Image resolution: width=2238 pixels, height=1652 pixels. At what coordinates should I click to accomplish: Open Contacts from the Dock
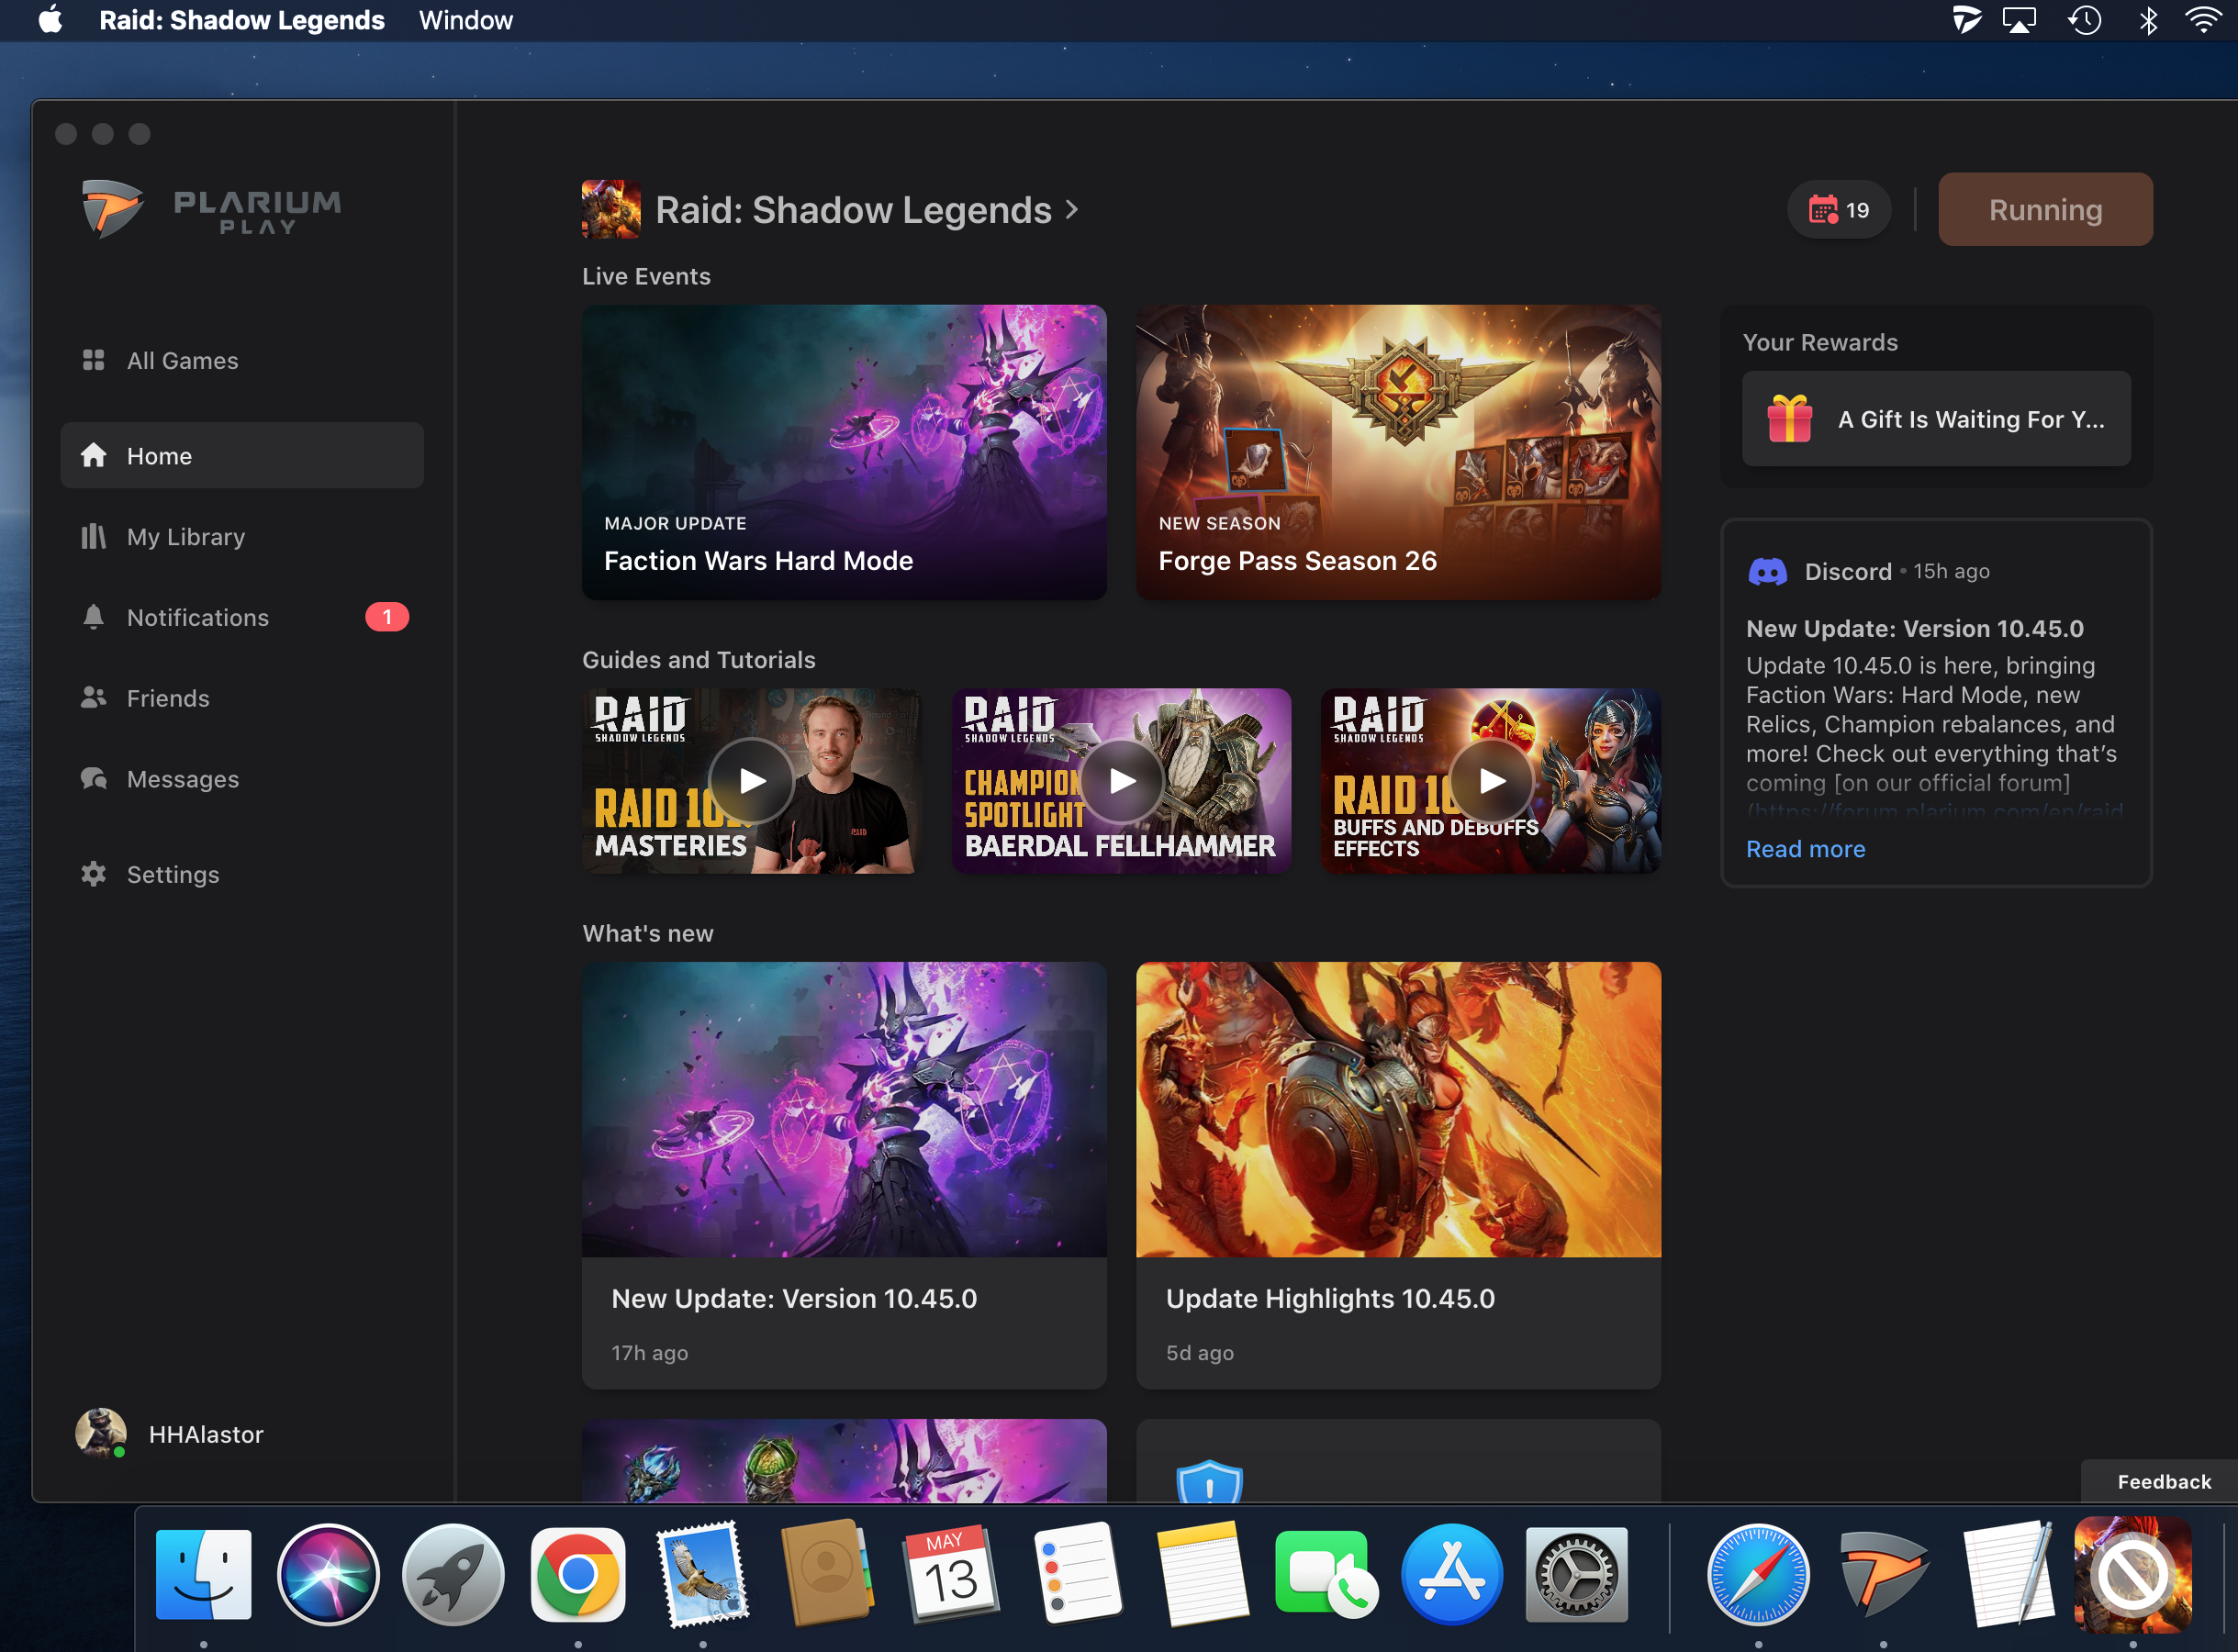click(x=827, y=1574)
